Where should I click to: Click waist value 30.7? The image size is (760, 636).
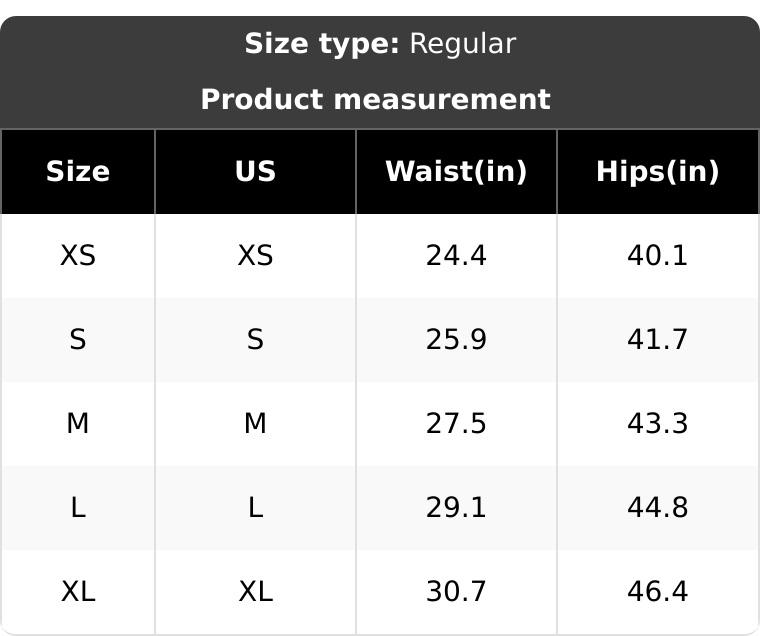coord(456,592)
